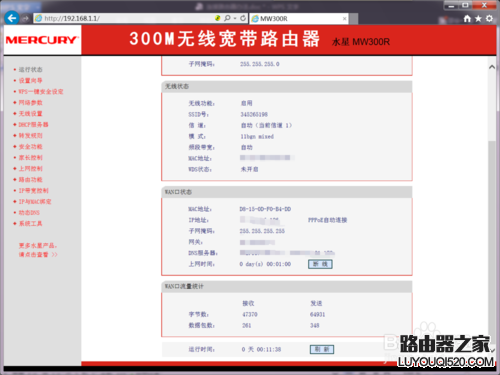Open 家长控制 in the sidebar
500x375 pixels.
[x=30, y=157]
